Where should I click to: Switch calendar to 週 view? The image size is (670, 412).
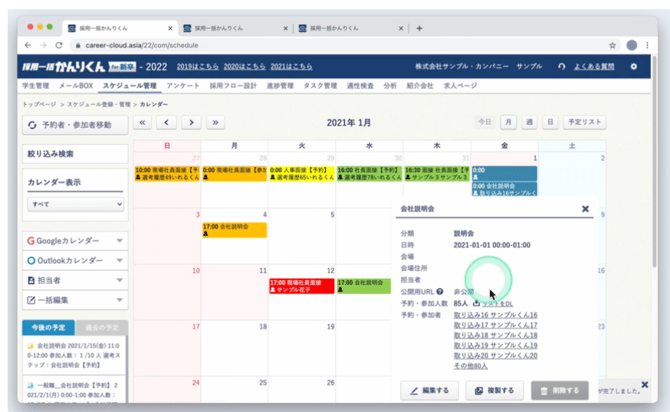pyautogui.click(x=530, y=122)
